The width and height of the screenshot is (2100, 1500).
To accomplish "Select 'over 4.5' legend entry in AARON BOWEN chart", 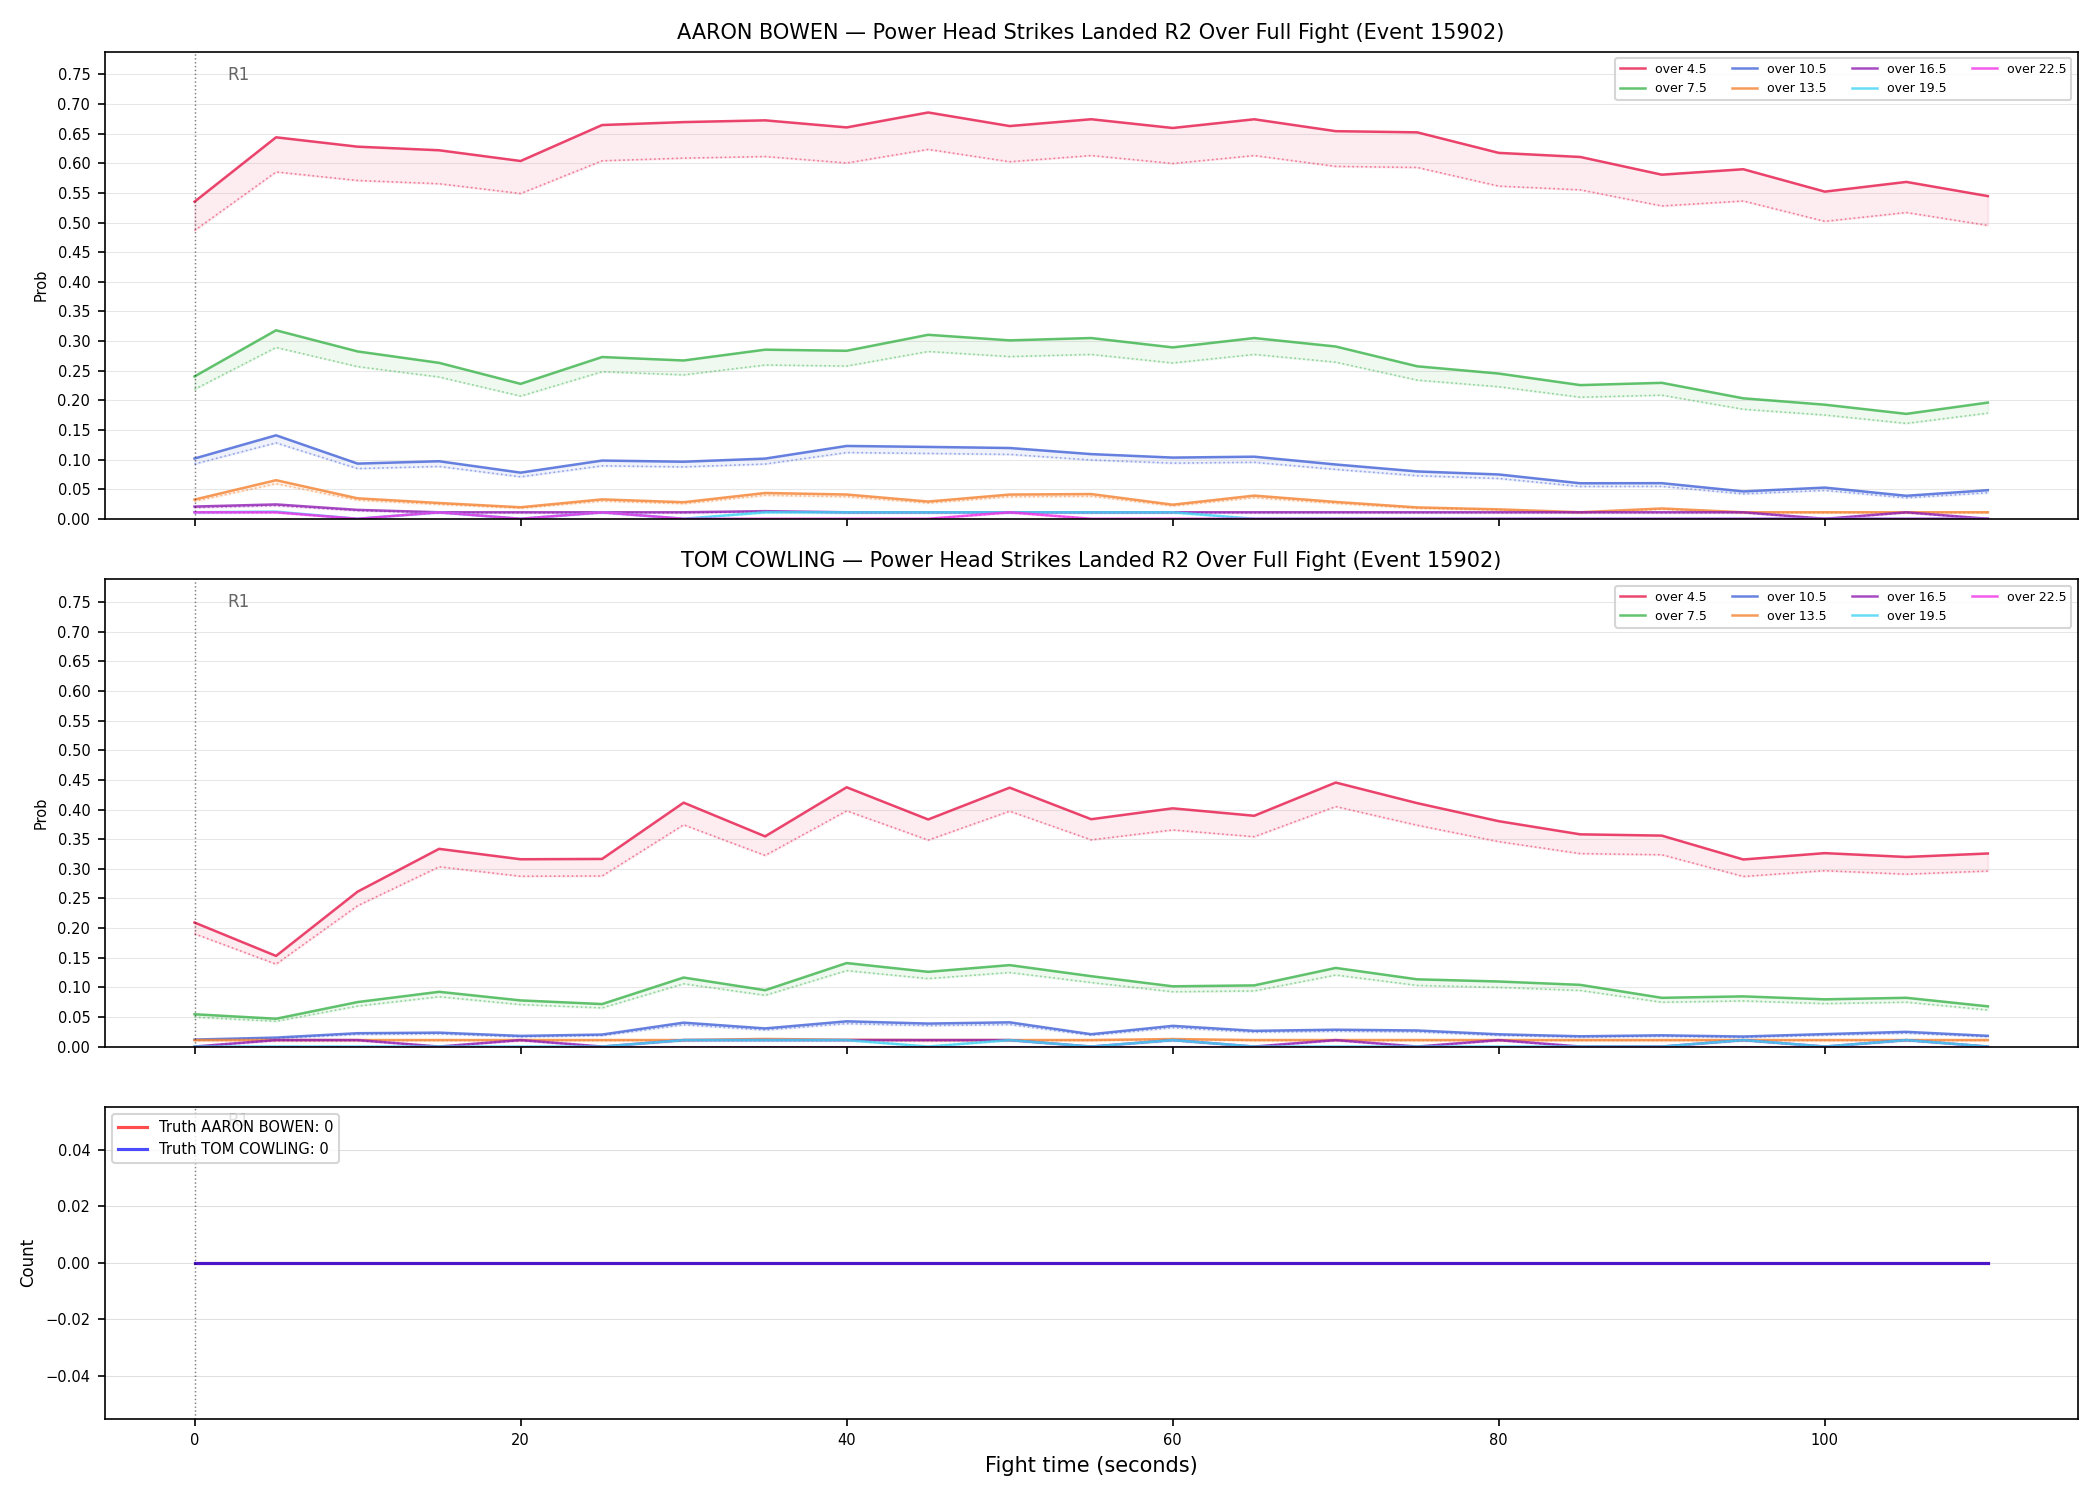I will (x=1663, y=69).
